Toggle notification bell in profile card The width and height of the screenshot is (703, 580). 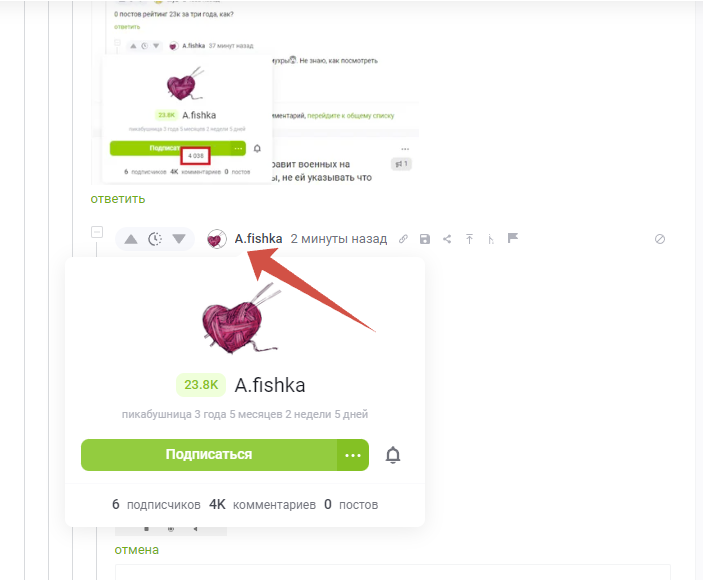coord(393,455)
